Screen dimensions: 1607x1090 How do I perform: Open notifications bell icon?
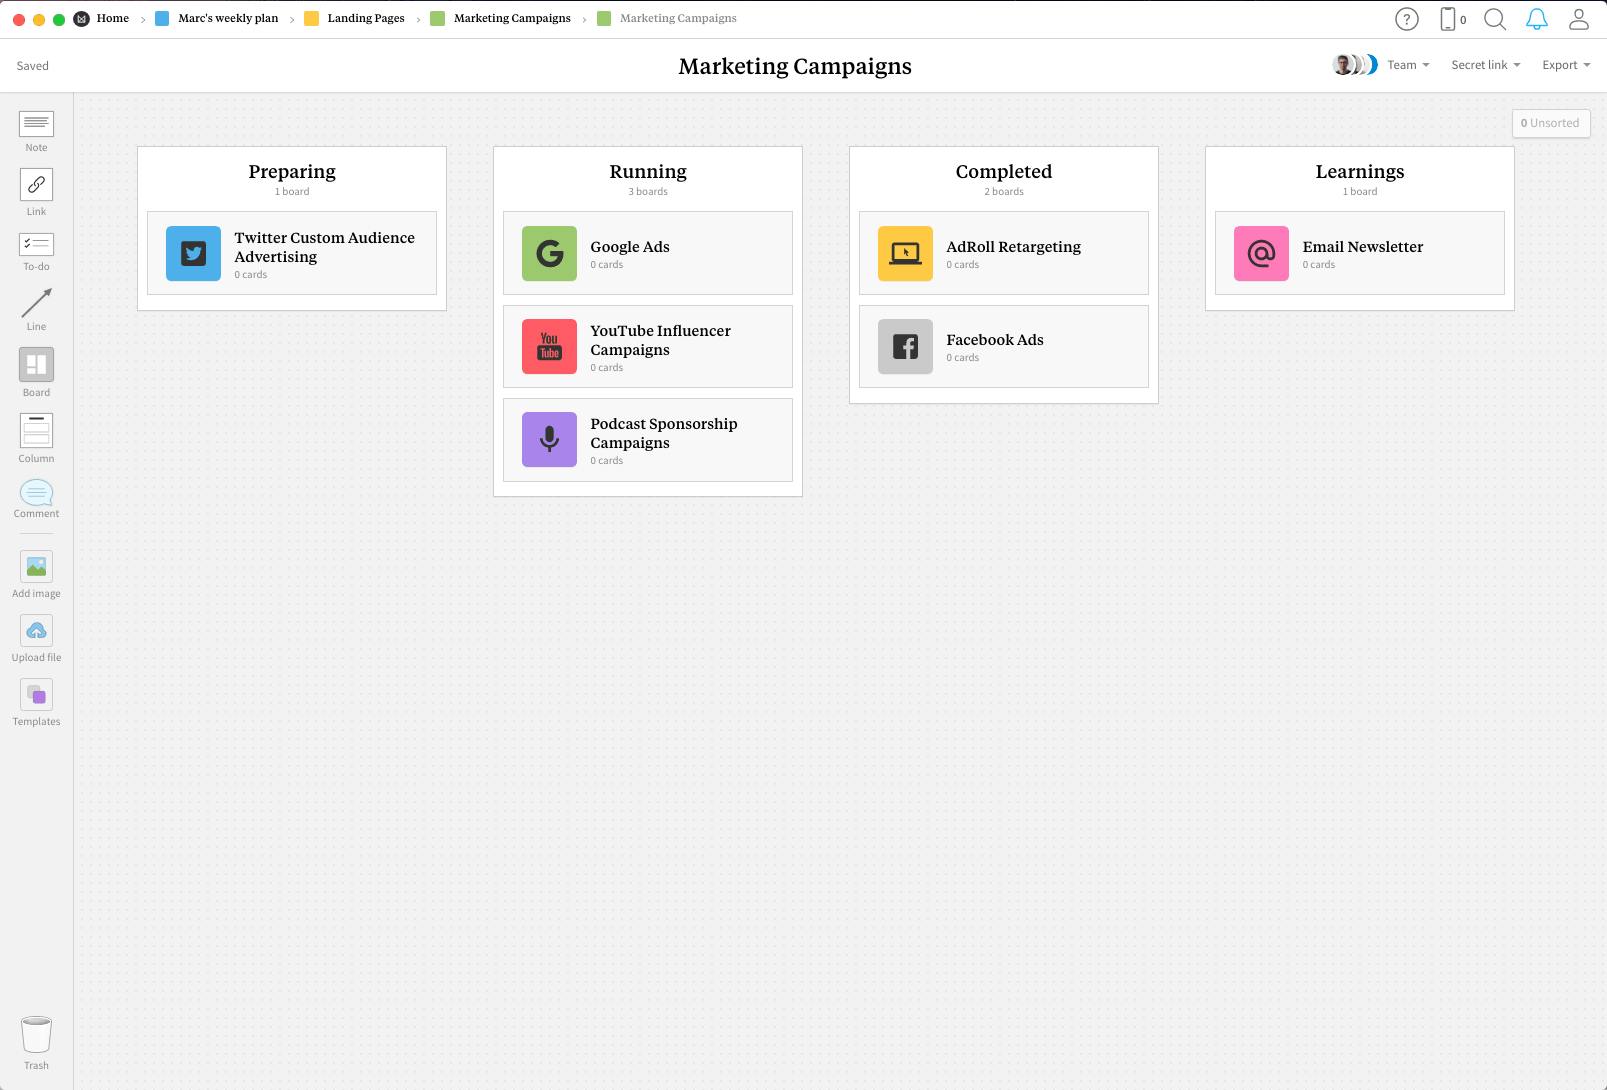click(1536, 19)
